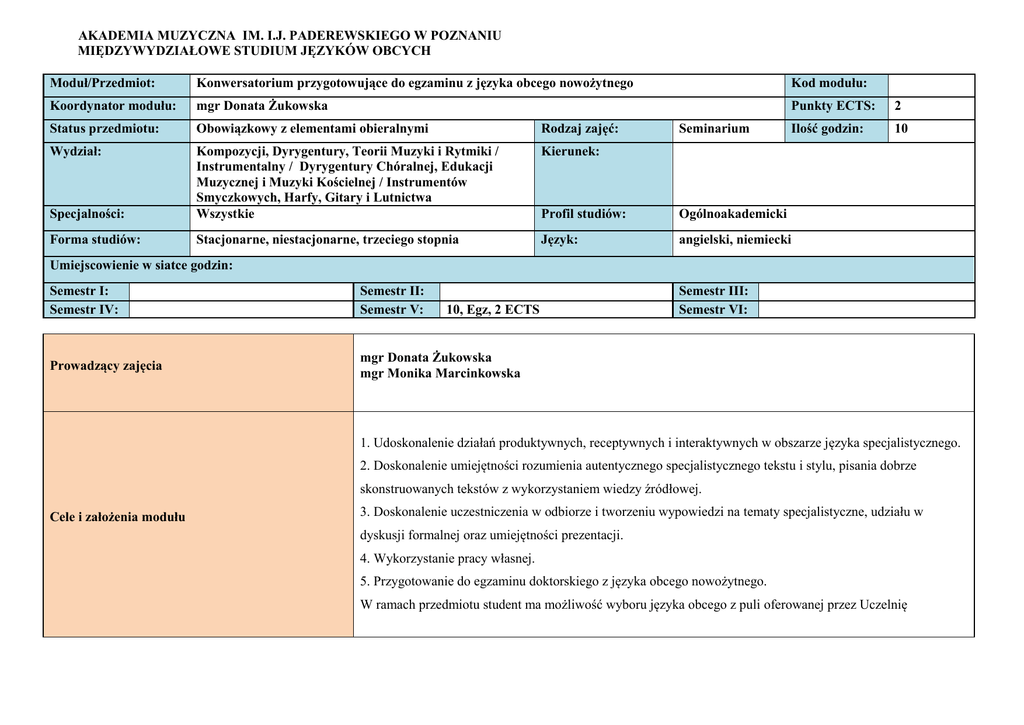Click the 'Akademia Muzyczna' header title line
This screenshot has width=1024, height=725.
click(289, 35)
